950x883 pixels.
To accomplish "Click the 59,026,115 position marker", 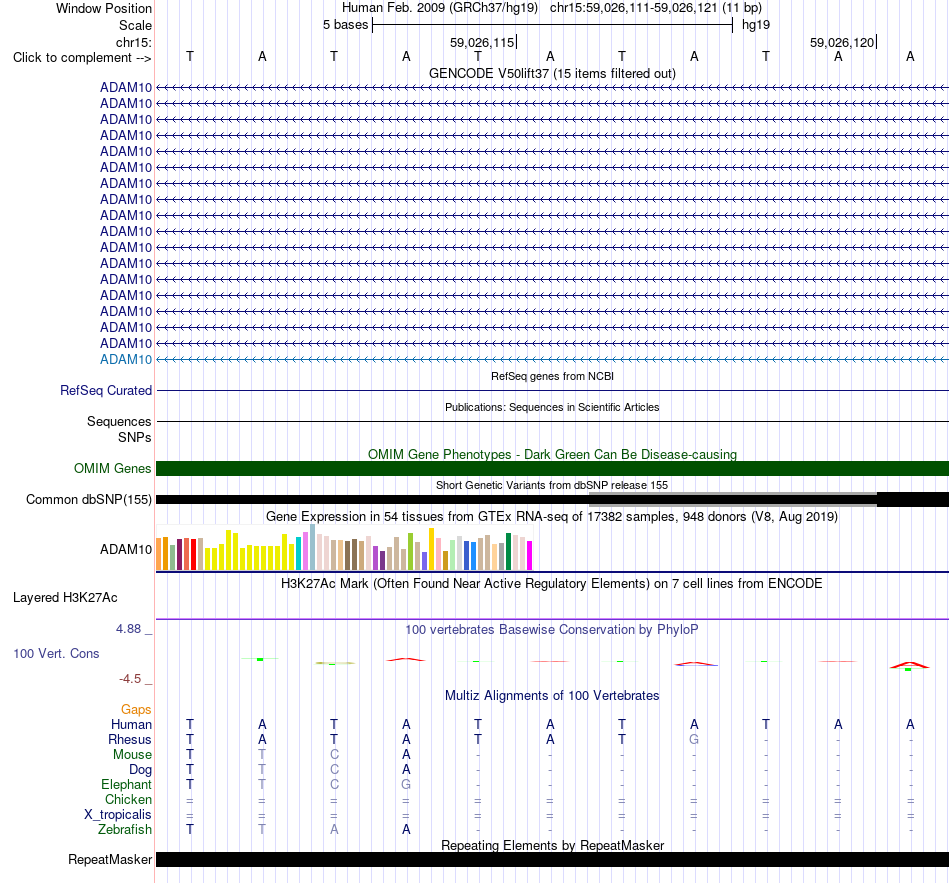I will 482,42.
